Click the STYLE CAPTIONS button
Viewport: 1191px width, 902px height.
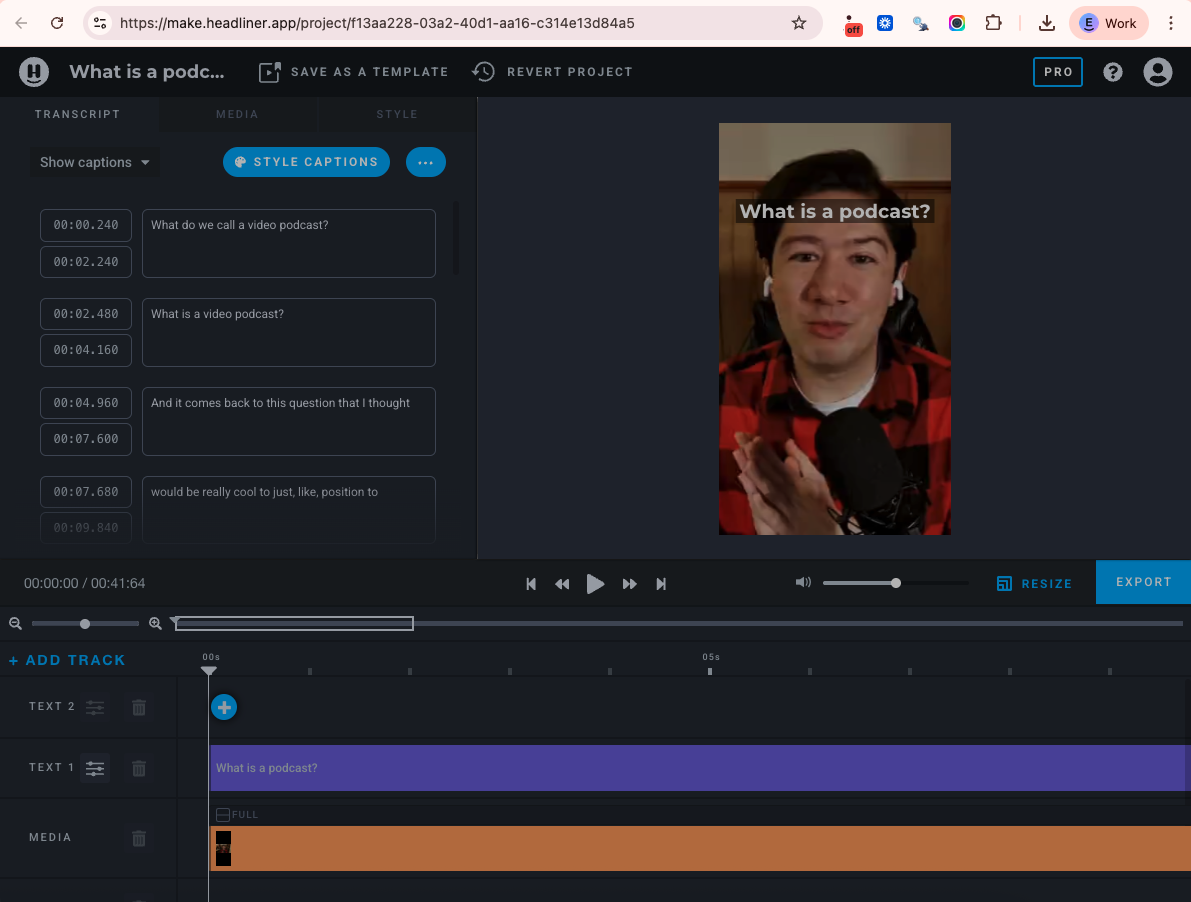click(306, 162)
